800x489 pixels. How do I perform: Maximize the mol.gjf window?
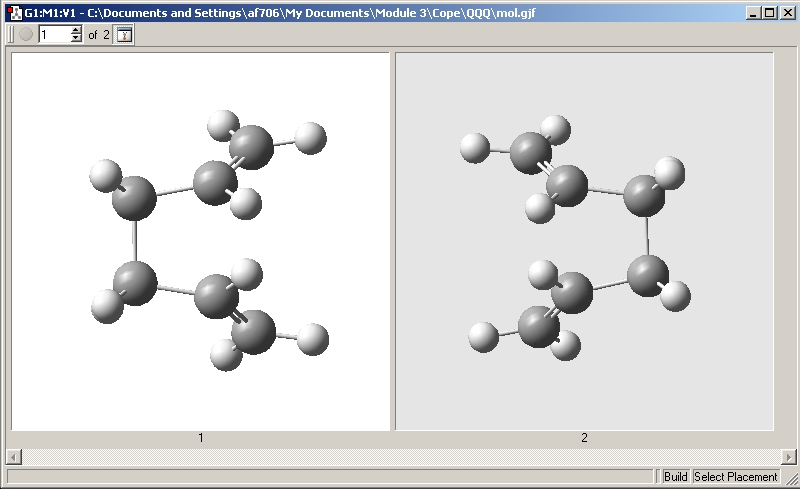770,13
